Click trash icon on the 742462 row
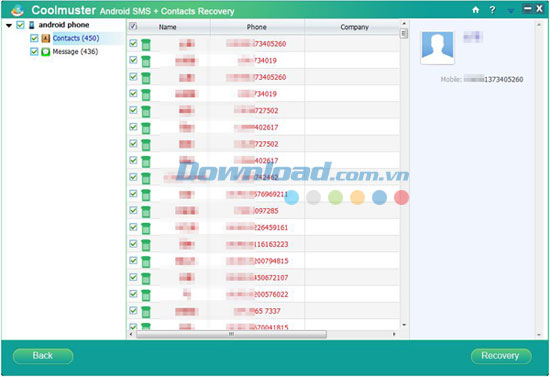 click(146, 178)
